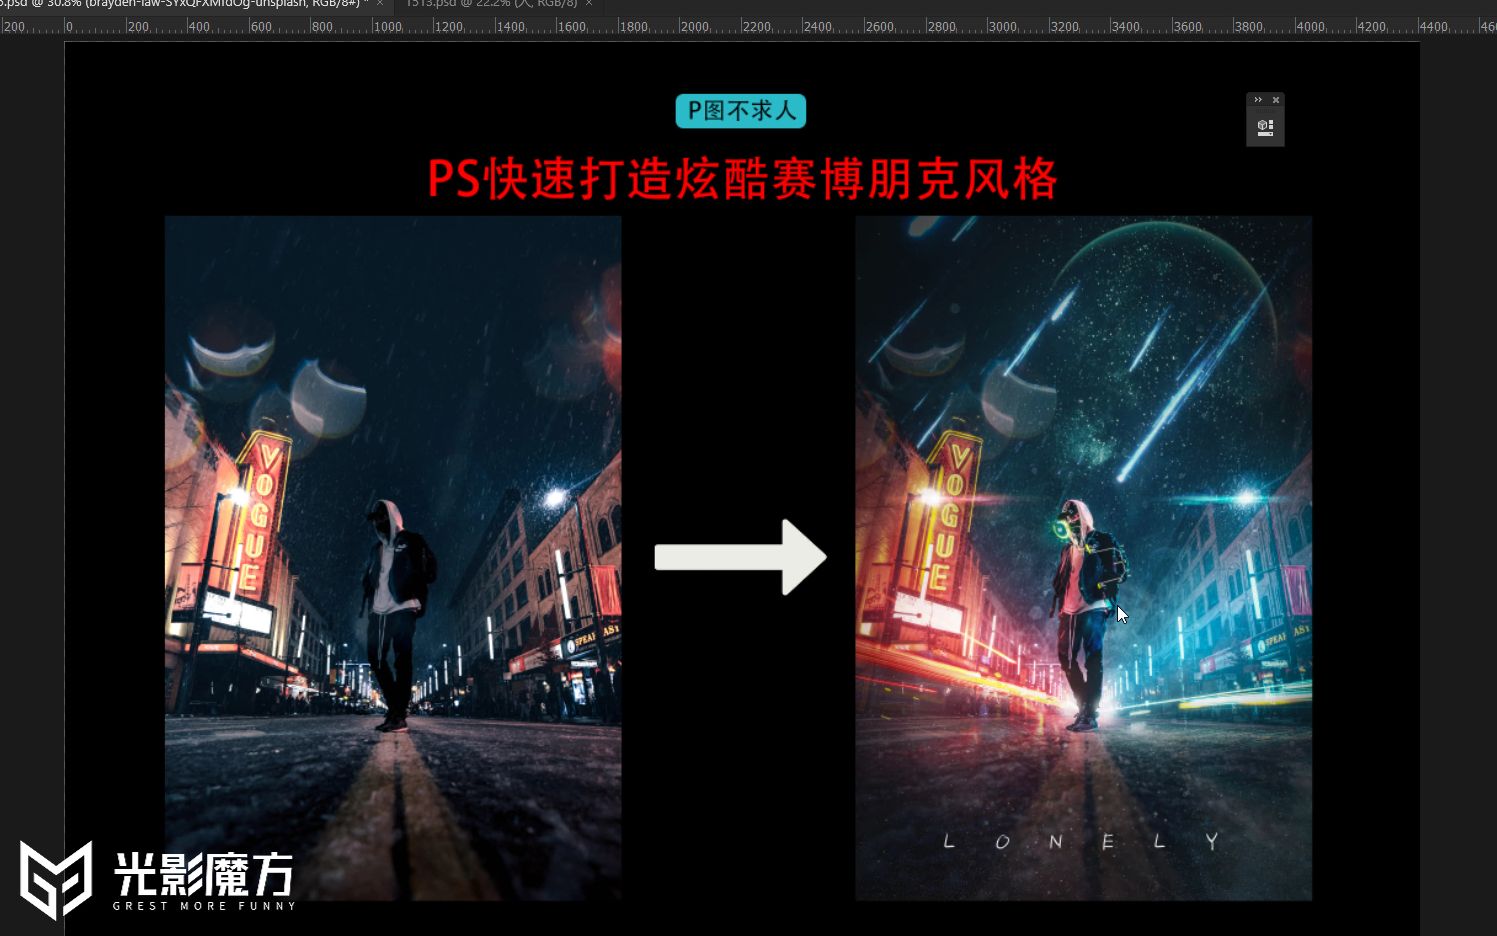The image size is (1497, 936).
Task: Click the original street photo on the left
Action: tap(393, 558)
